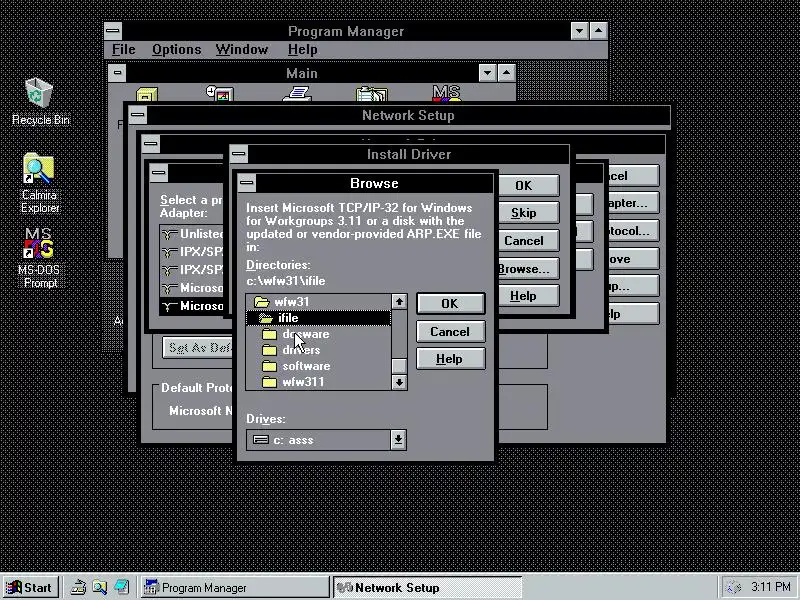Select the wfw311 folder in the directory list

coord(319,382)
